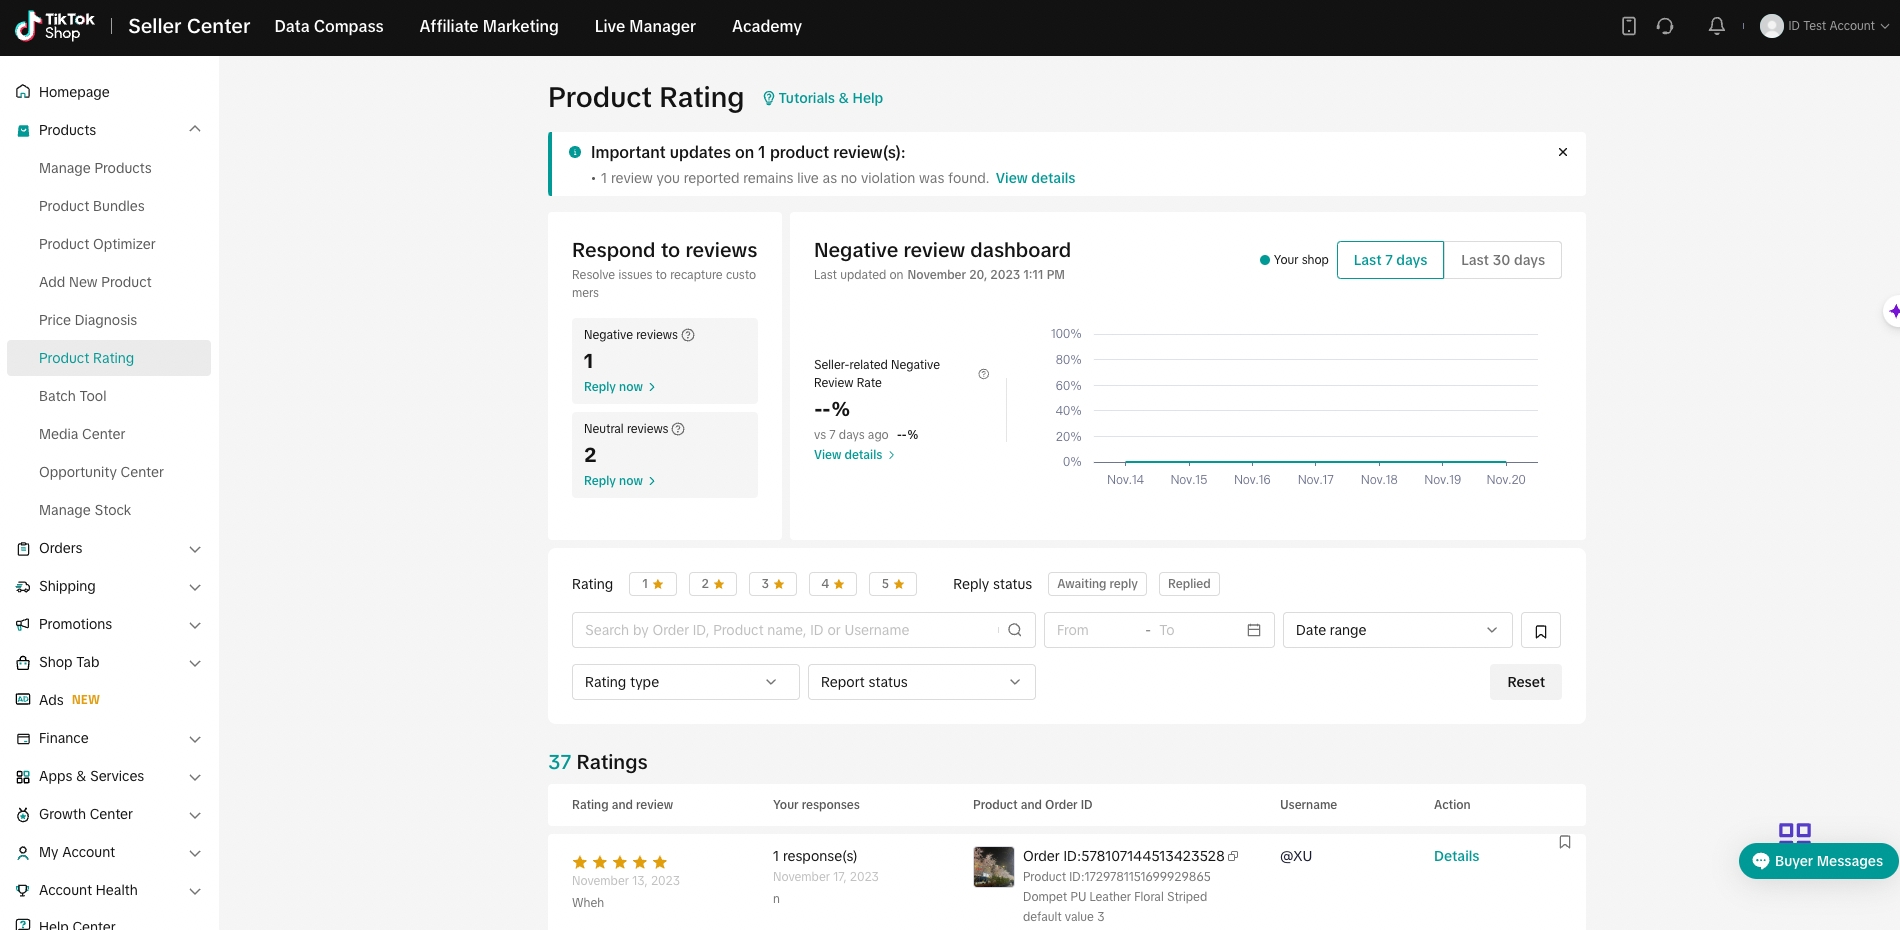Switch to Last 30 days tab

tap(1502, 260)
